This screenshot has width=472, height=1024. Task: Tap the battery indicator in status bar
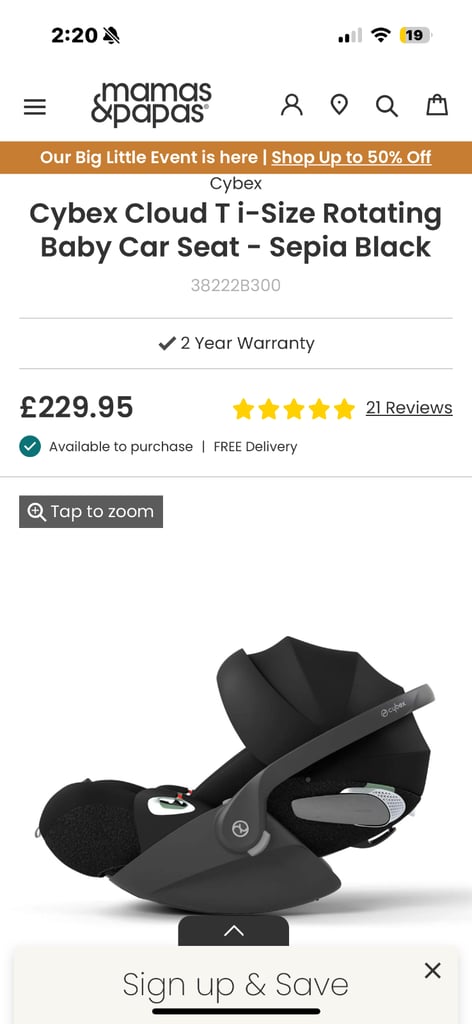[x=415, y=35]
